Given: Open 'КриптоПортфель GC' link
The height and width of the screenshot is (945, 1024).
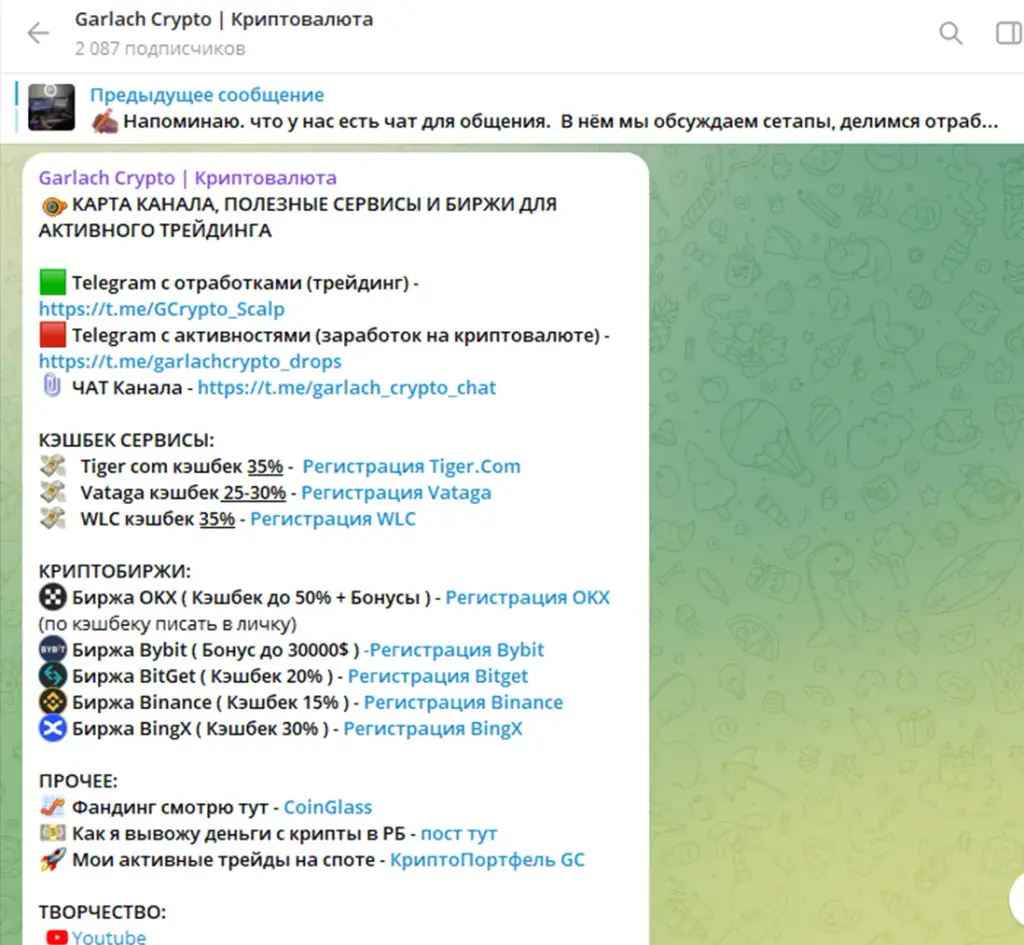Looking at the screenshot, I should point(487,859).
